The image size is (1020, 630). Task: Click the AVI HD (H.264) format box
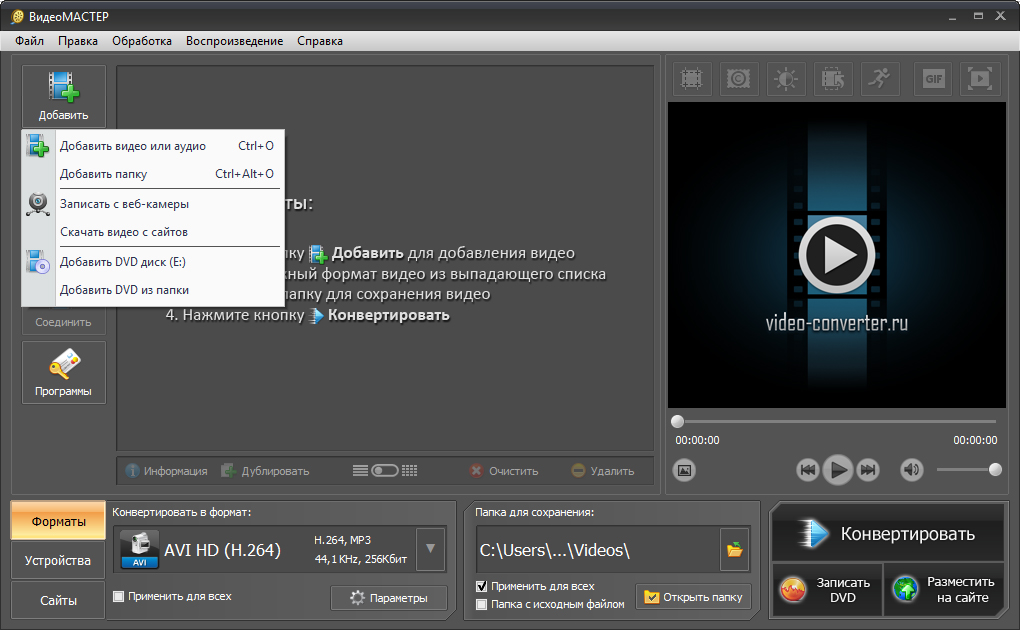[265, 550]
